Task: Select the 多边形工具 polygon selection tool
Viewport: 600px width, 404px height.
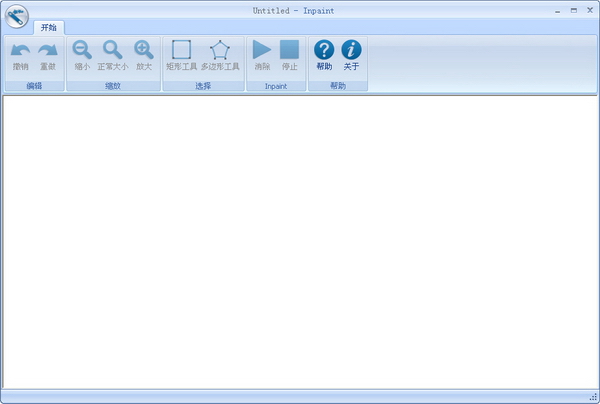Action: click(x=219, y=50)
